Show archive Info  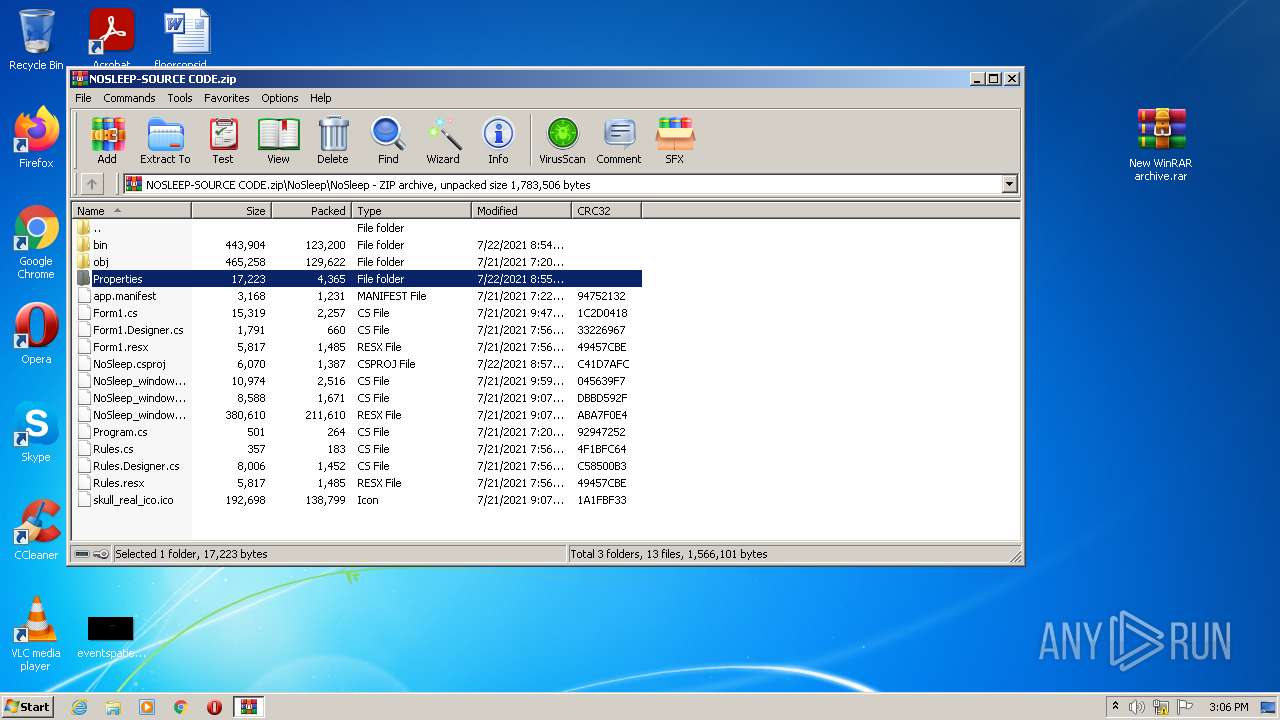coord(498,140)
